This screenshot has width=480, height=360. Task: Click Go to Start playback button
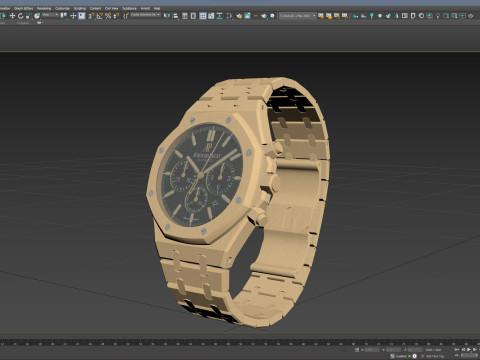click(457, 349)
